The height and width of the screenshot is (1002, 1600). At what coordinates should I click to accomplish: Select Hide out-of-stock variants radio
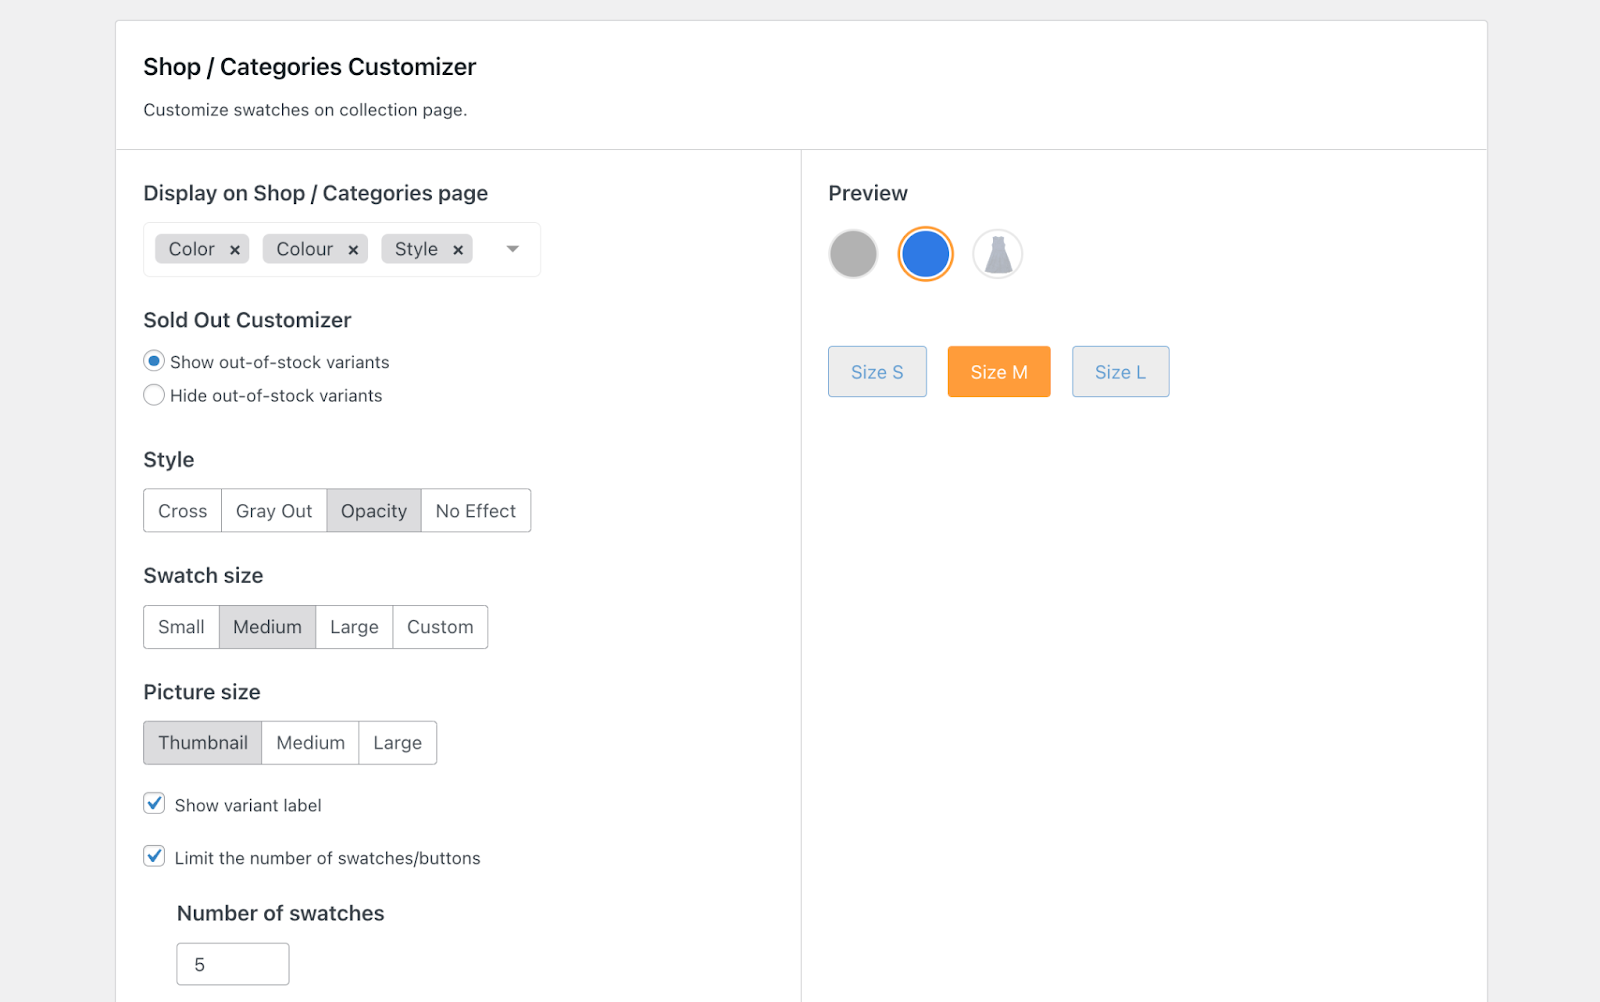[x=154, y=395]
